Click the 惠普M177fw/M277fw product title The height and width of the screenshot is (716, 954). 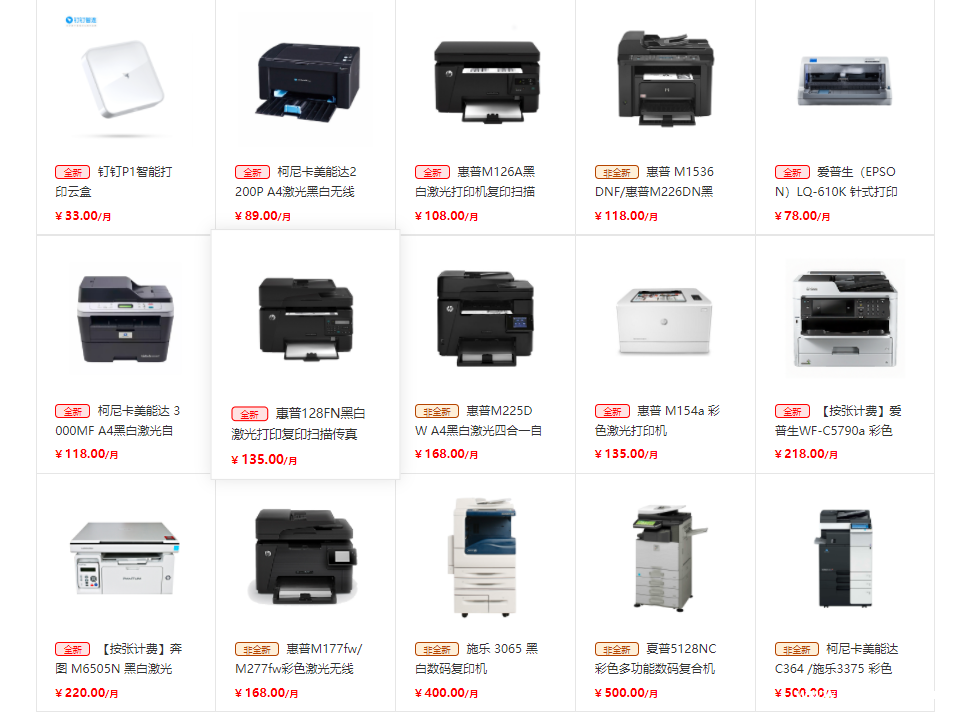point(298,658)
